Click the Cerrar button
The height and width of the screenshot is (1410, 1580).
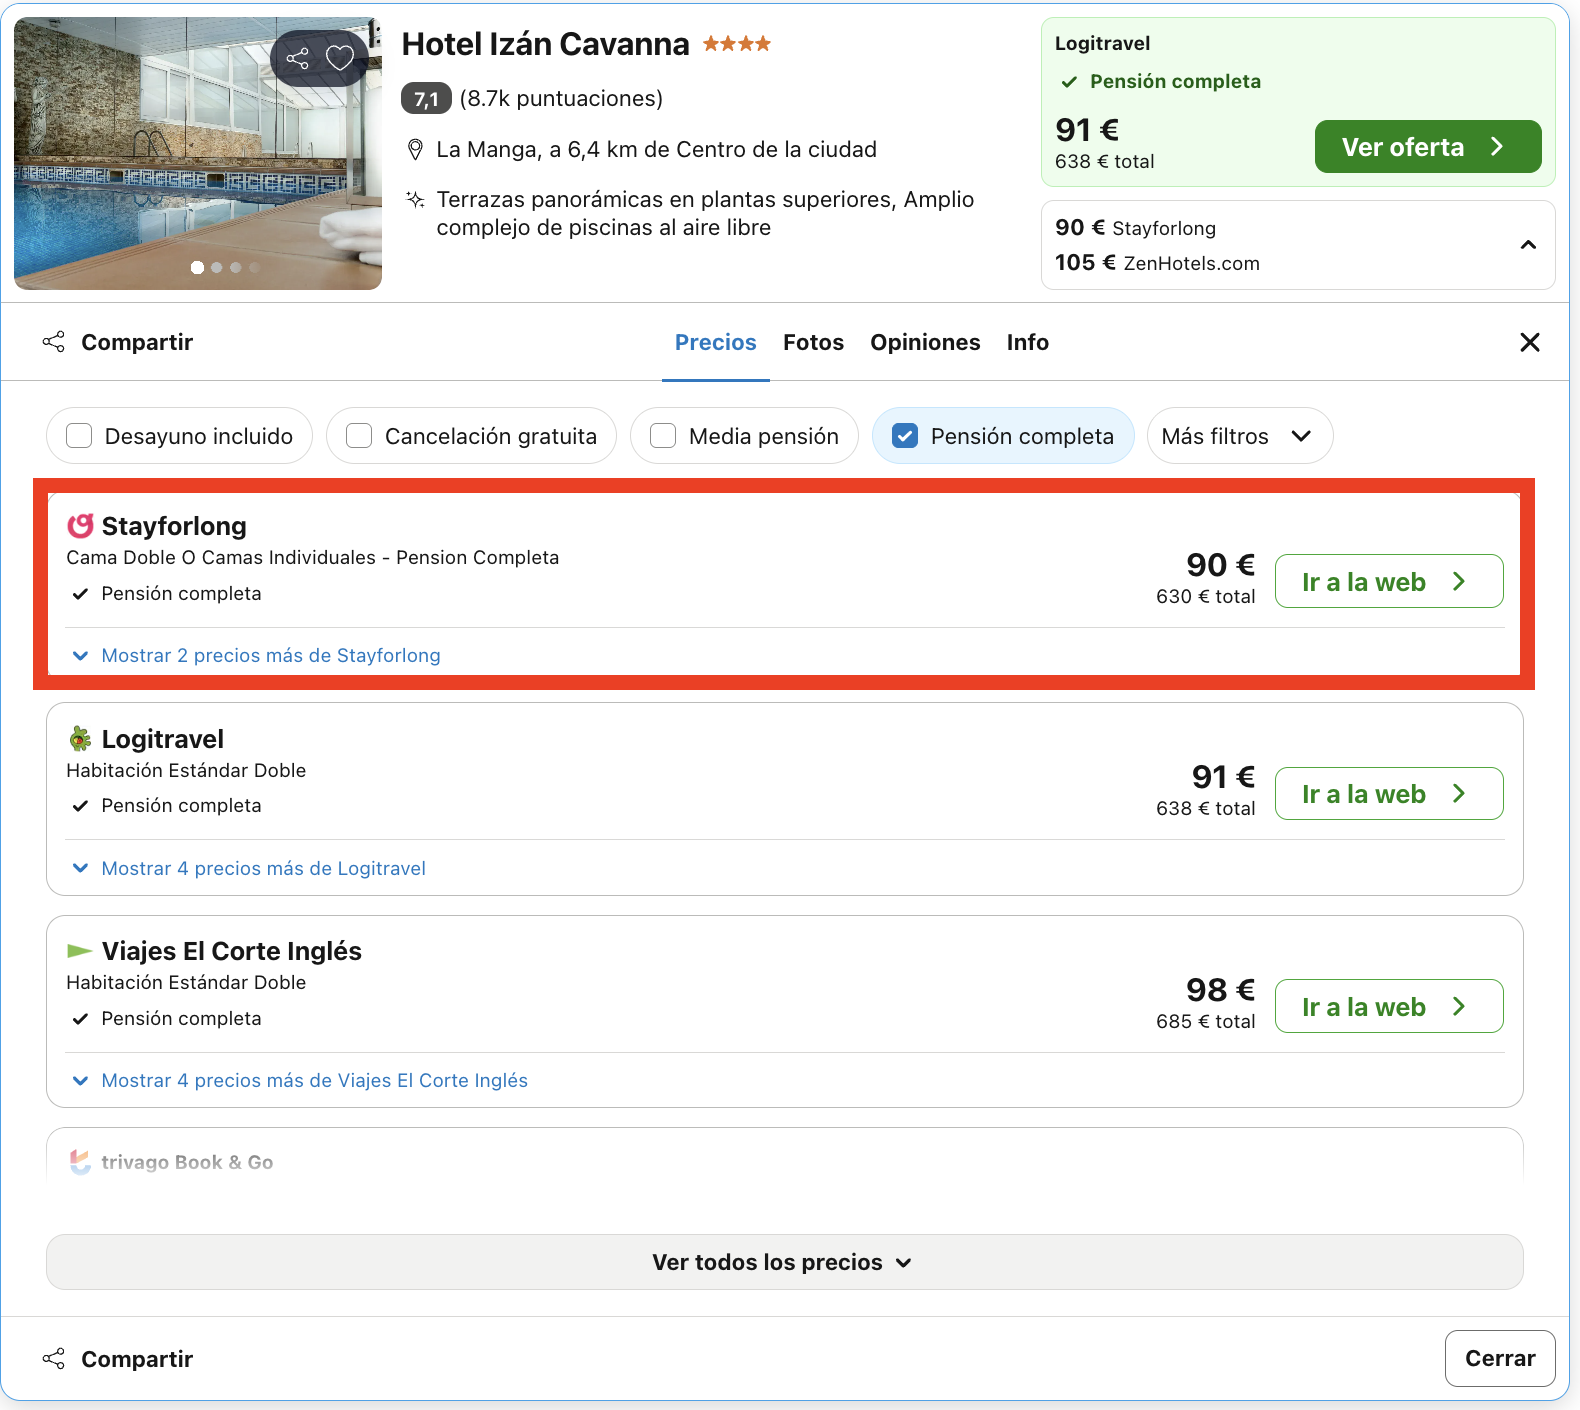point(1500,1358)
